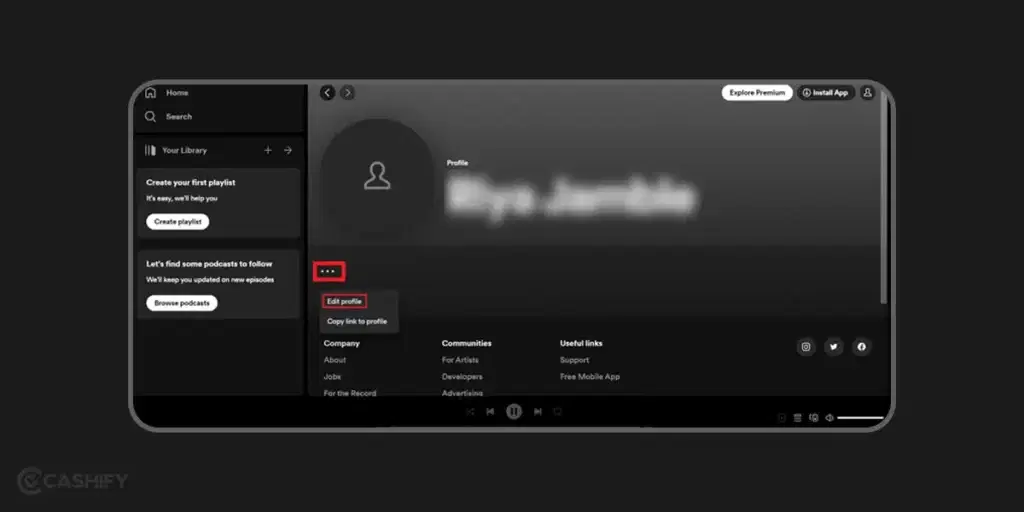Open the About footer link
This screenshot has width=1024, height=512.
coord(335,360)
